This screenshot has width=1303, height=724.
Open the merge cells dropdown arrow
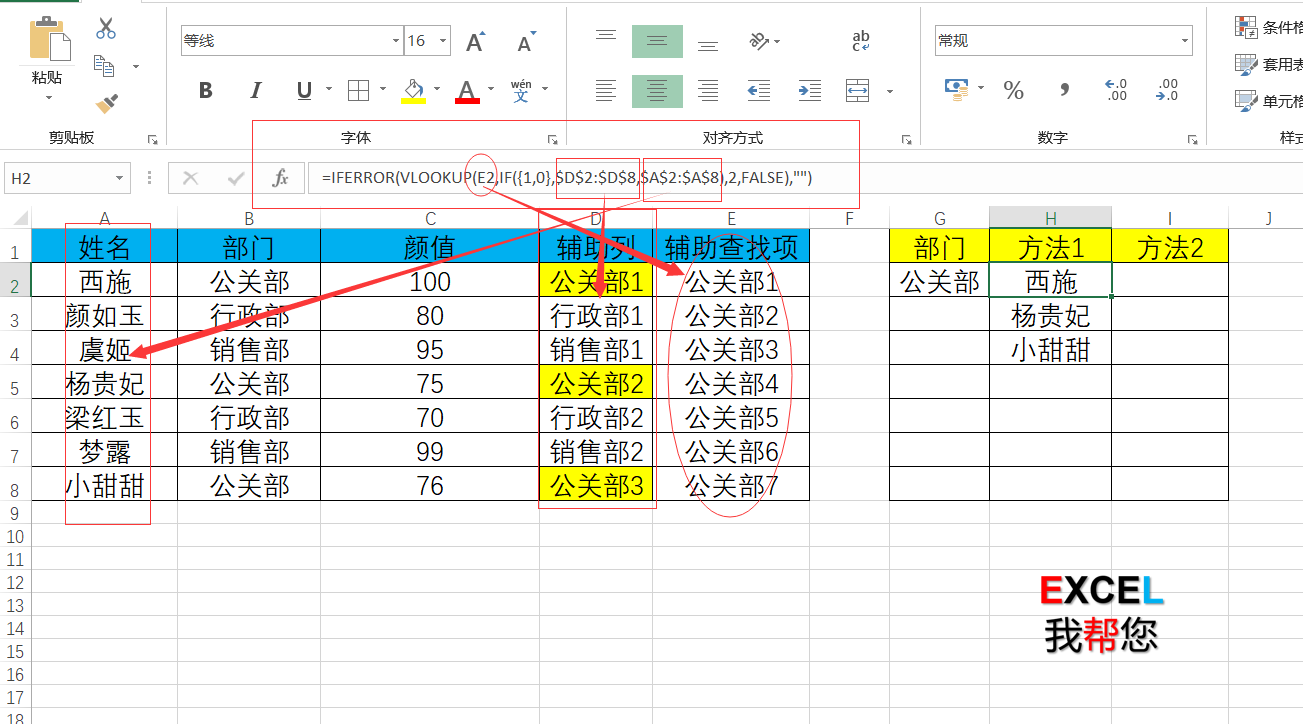point(889,91)
